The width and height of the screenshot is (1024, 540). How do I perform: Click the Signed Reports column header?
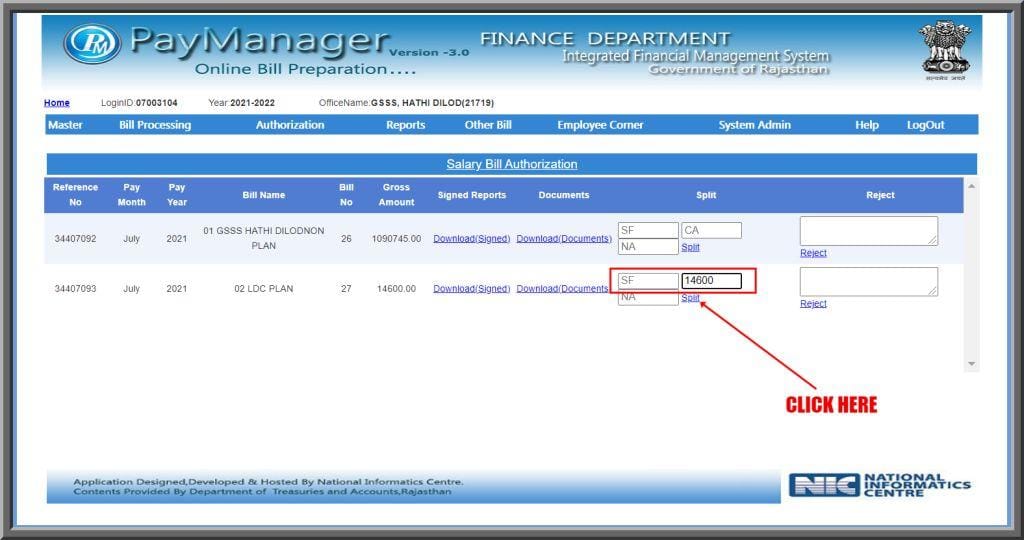(x=472, y=195)
